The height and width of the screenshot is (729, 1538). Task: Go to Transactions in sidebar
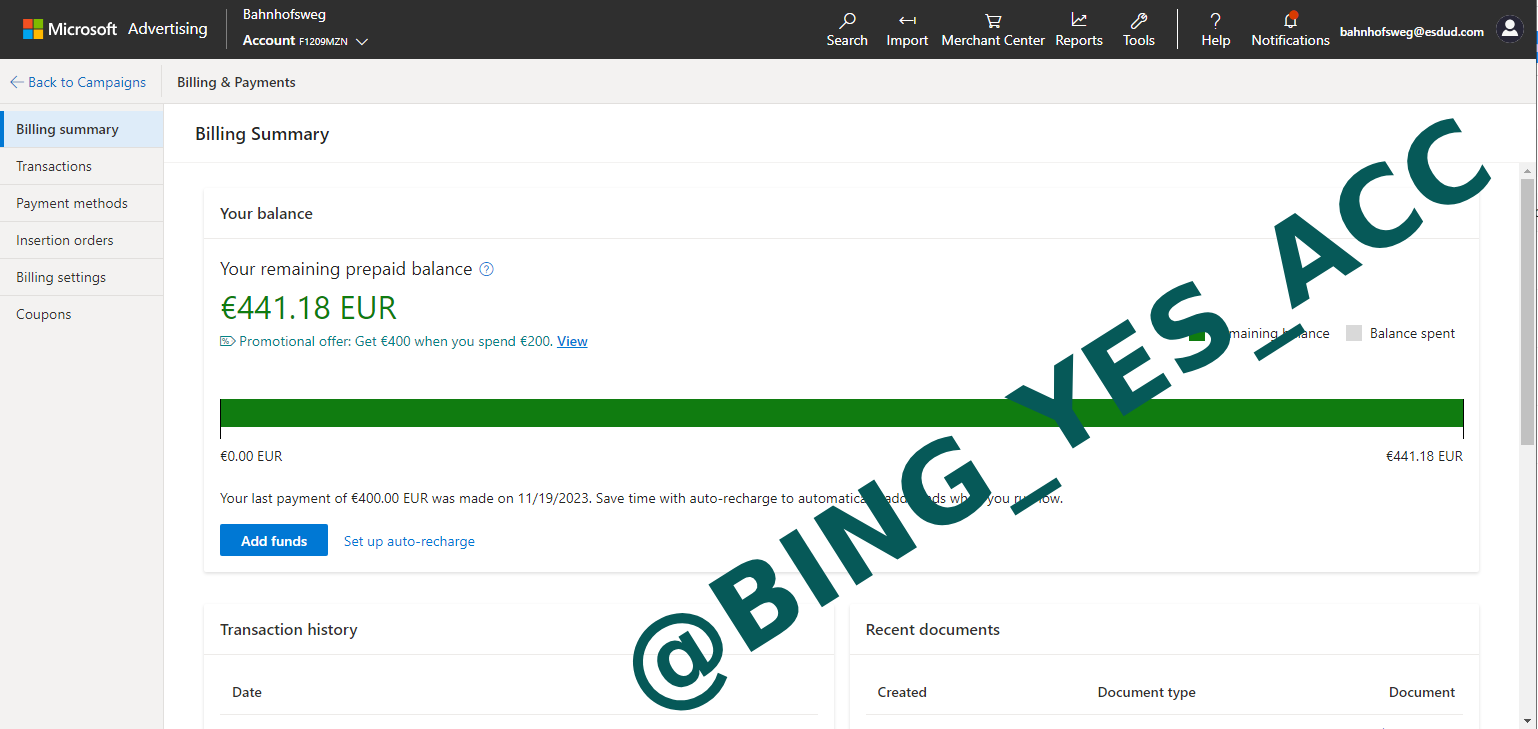(54, 166)
